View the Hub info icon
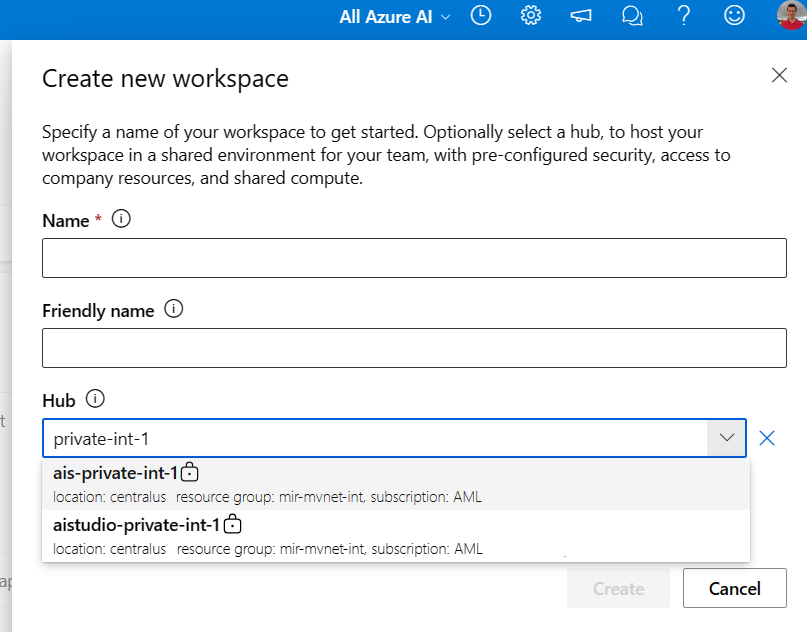Image resolution: width=812 pixels, height=632 pixels. pyautogui.click(x=97, y=398)
